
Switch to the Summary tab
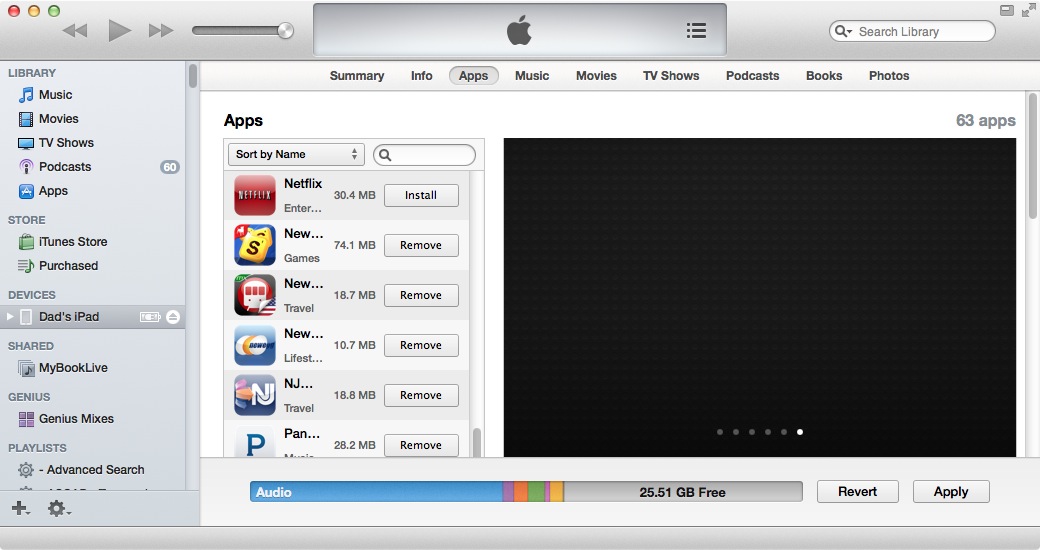[357, 76]
